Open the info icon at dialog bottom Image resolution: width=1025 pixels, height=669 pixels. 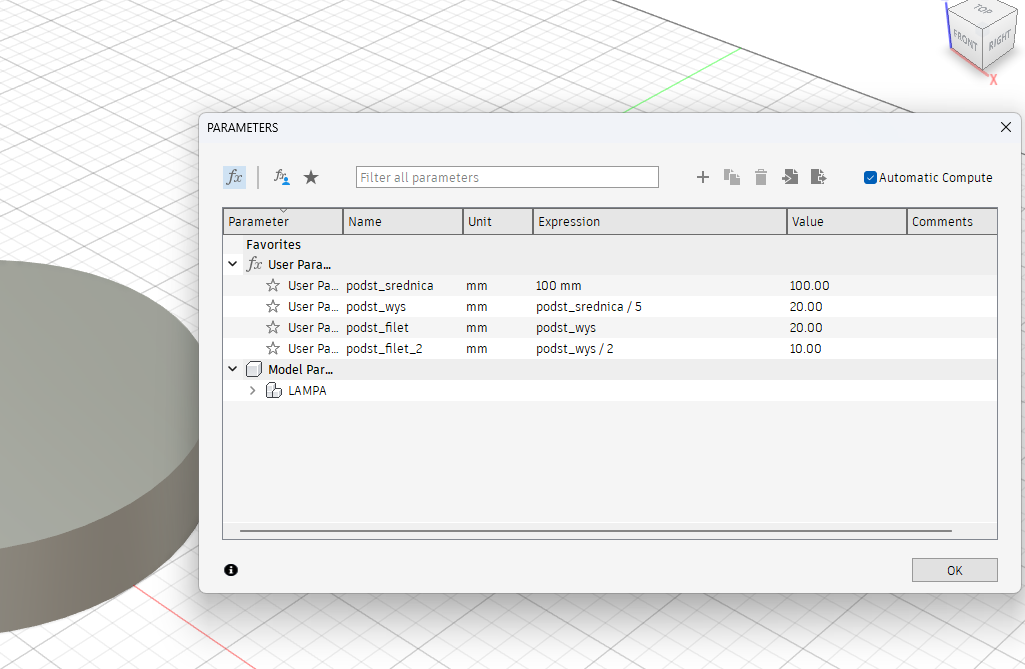pos(231,570)
